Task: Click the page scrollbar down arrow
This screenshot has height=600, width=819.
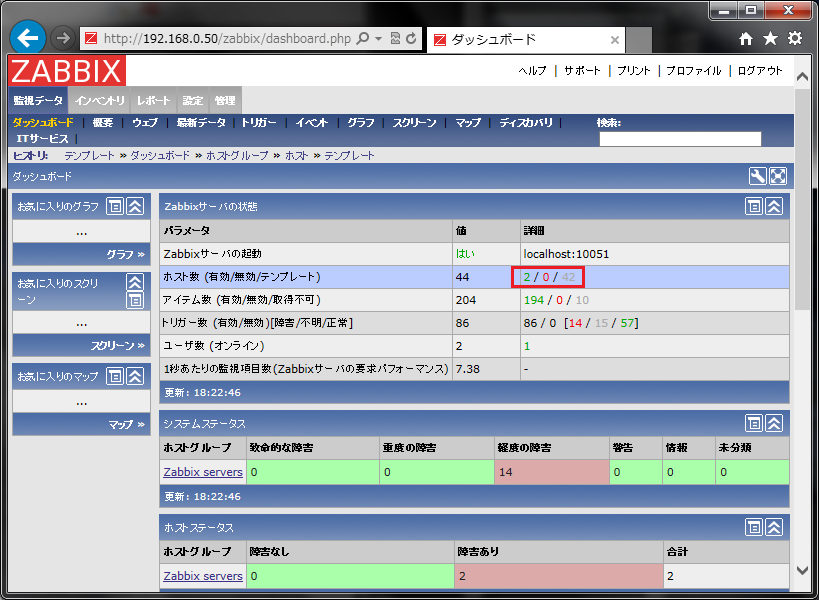Action: pos(803,571)
